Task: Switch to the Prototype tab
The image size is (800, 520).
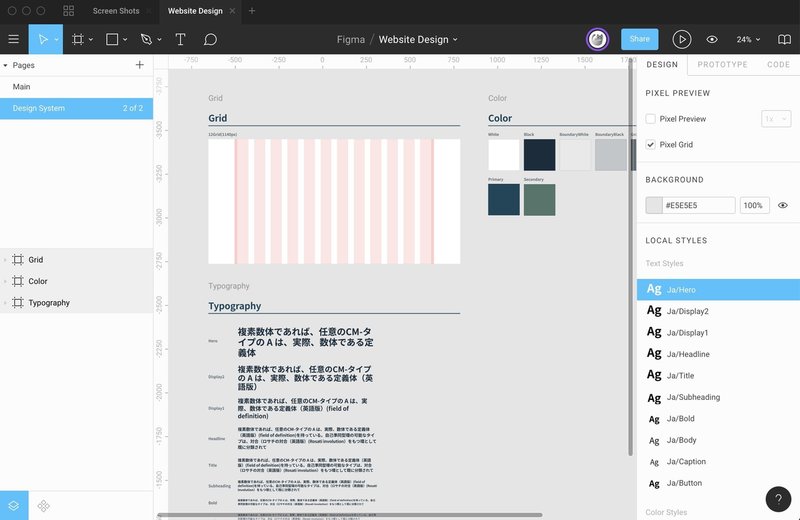Action: [x=722, y=65]
